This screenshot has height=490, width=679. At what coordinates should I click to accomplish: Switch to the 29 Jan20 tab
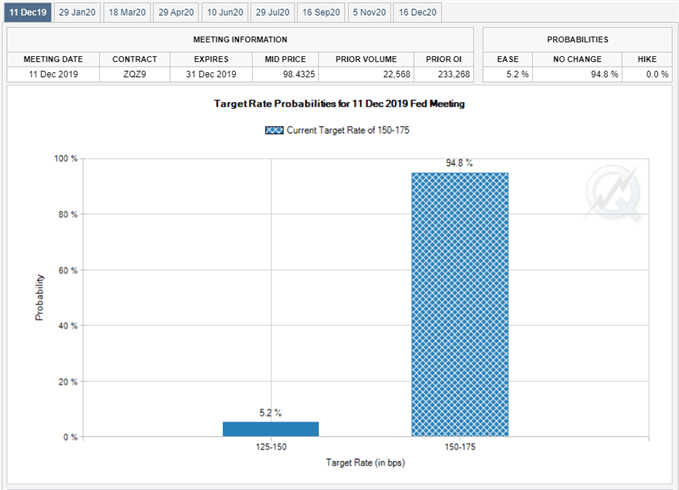pos(77,12)
